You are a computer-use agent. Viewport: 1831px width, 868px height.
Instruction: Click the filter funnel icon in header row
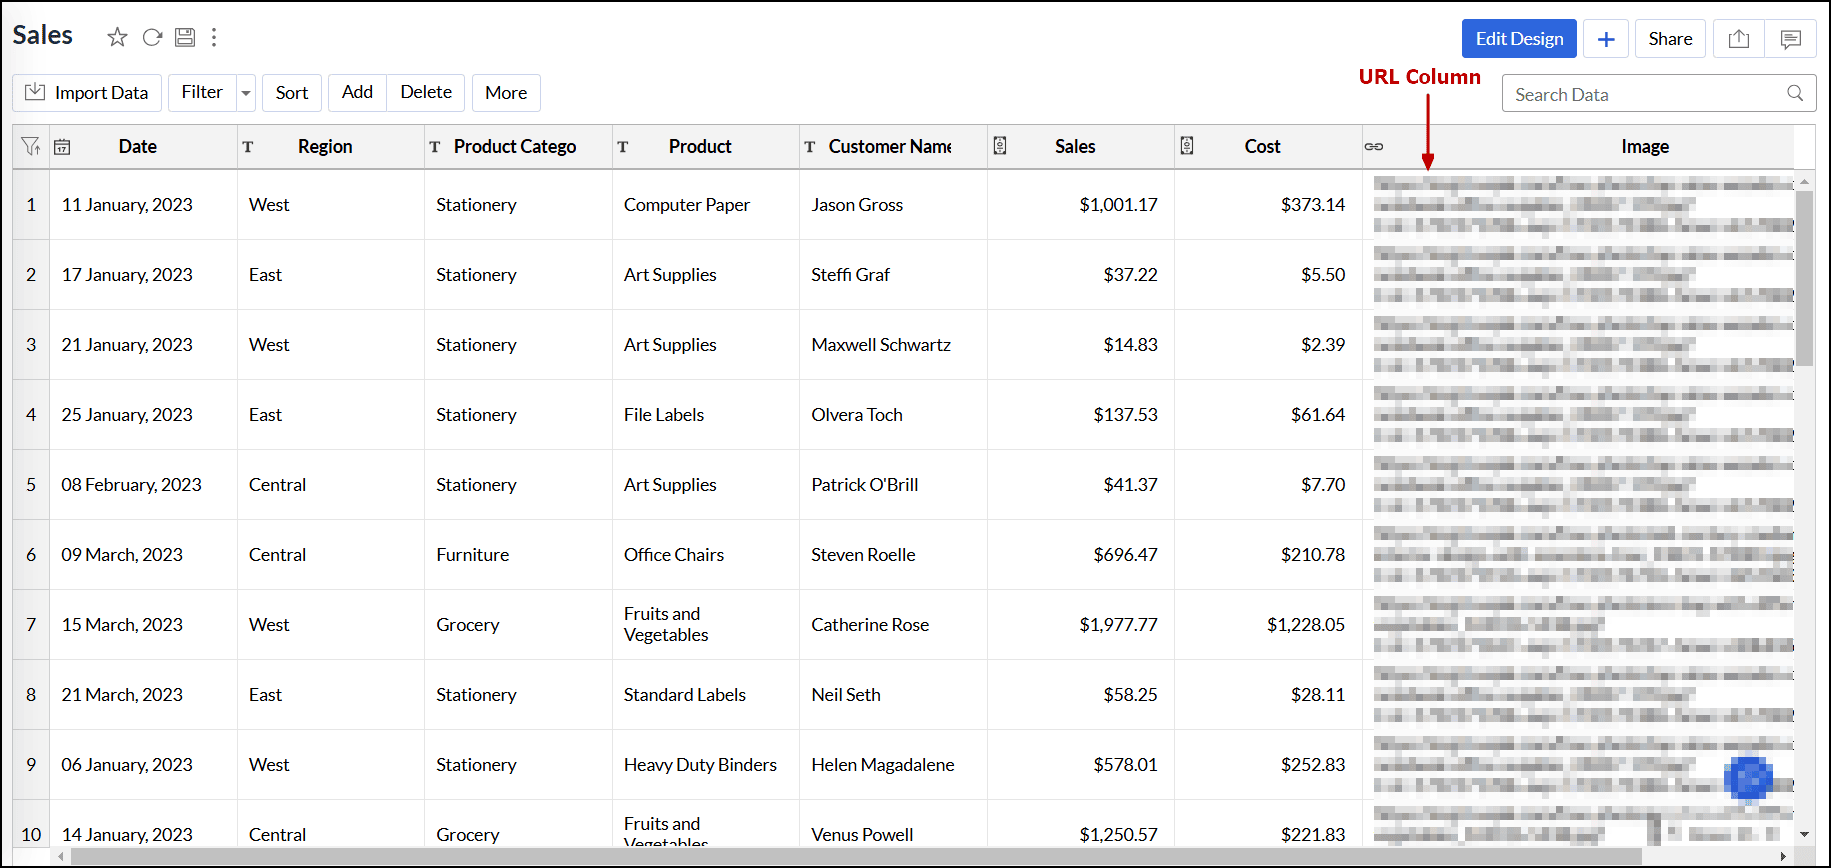point(30,147)
